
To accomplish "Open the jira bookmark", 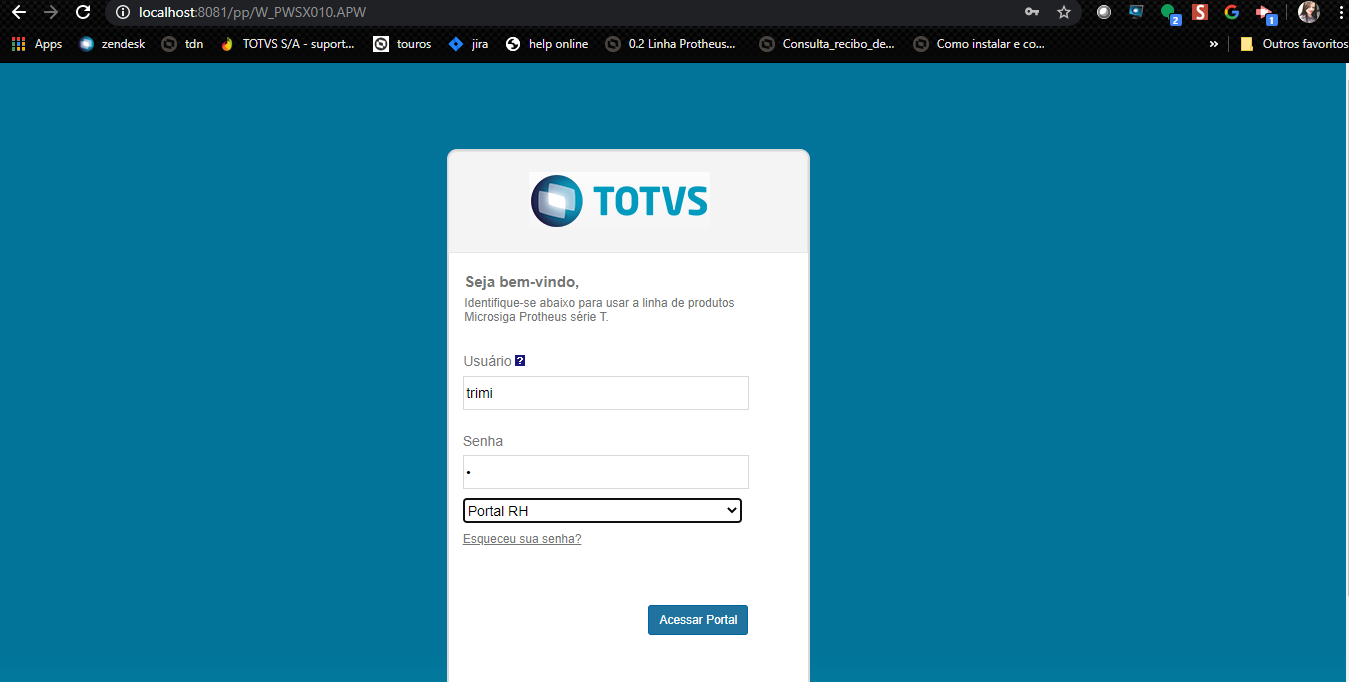I will coord(468,44).
